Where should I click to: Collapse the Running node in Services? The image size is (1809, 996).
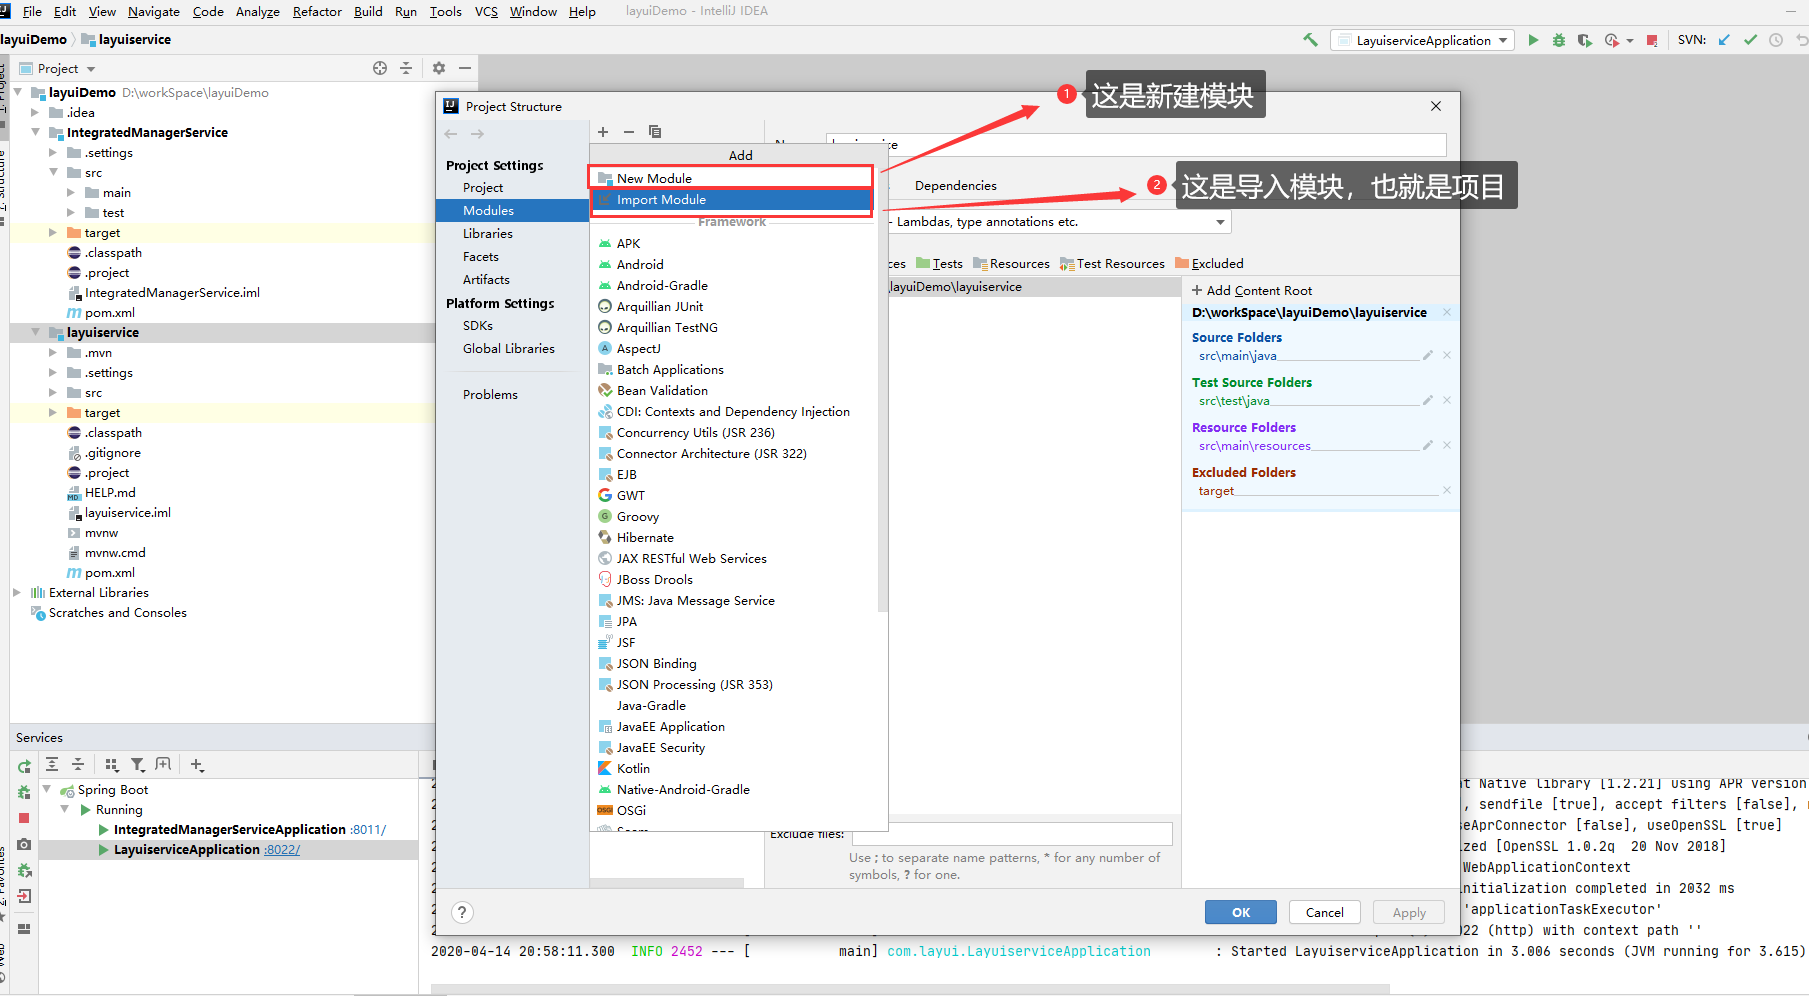click(x=65, y=810)
